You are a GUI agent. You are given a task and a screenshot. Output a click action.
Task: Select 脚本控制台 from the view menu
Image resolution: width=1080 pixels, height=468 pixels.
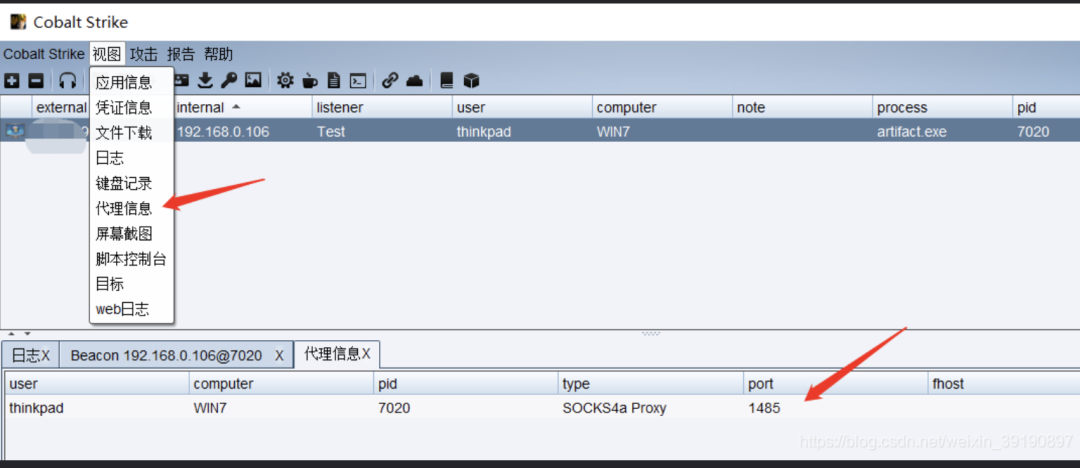132,258
